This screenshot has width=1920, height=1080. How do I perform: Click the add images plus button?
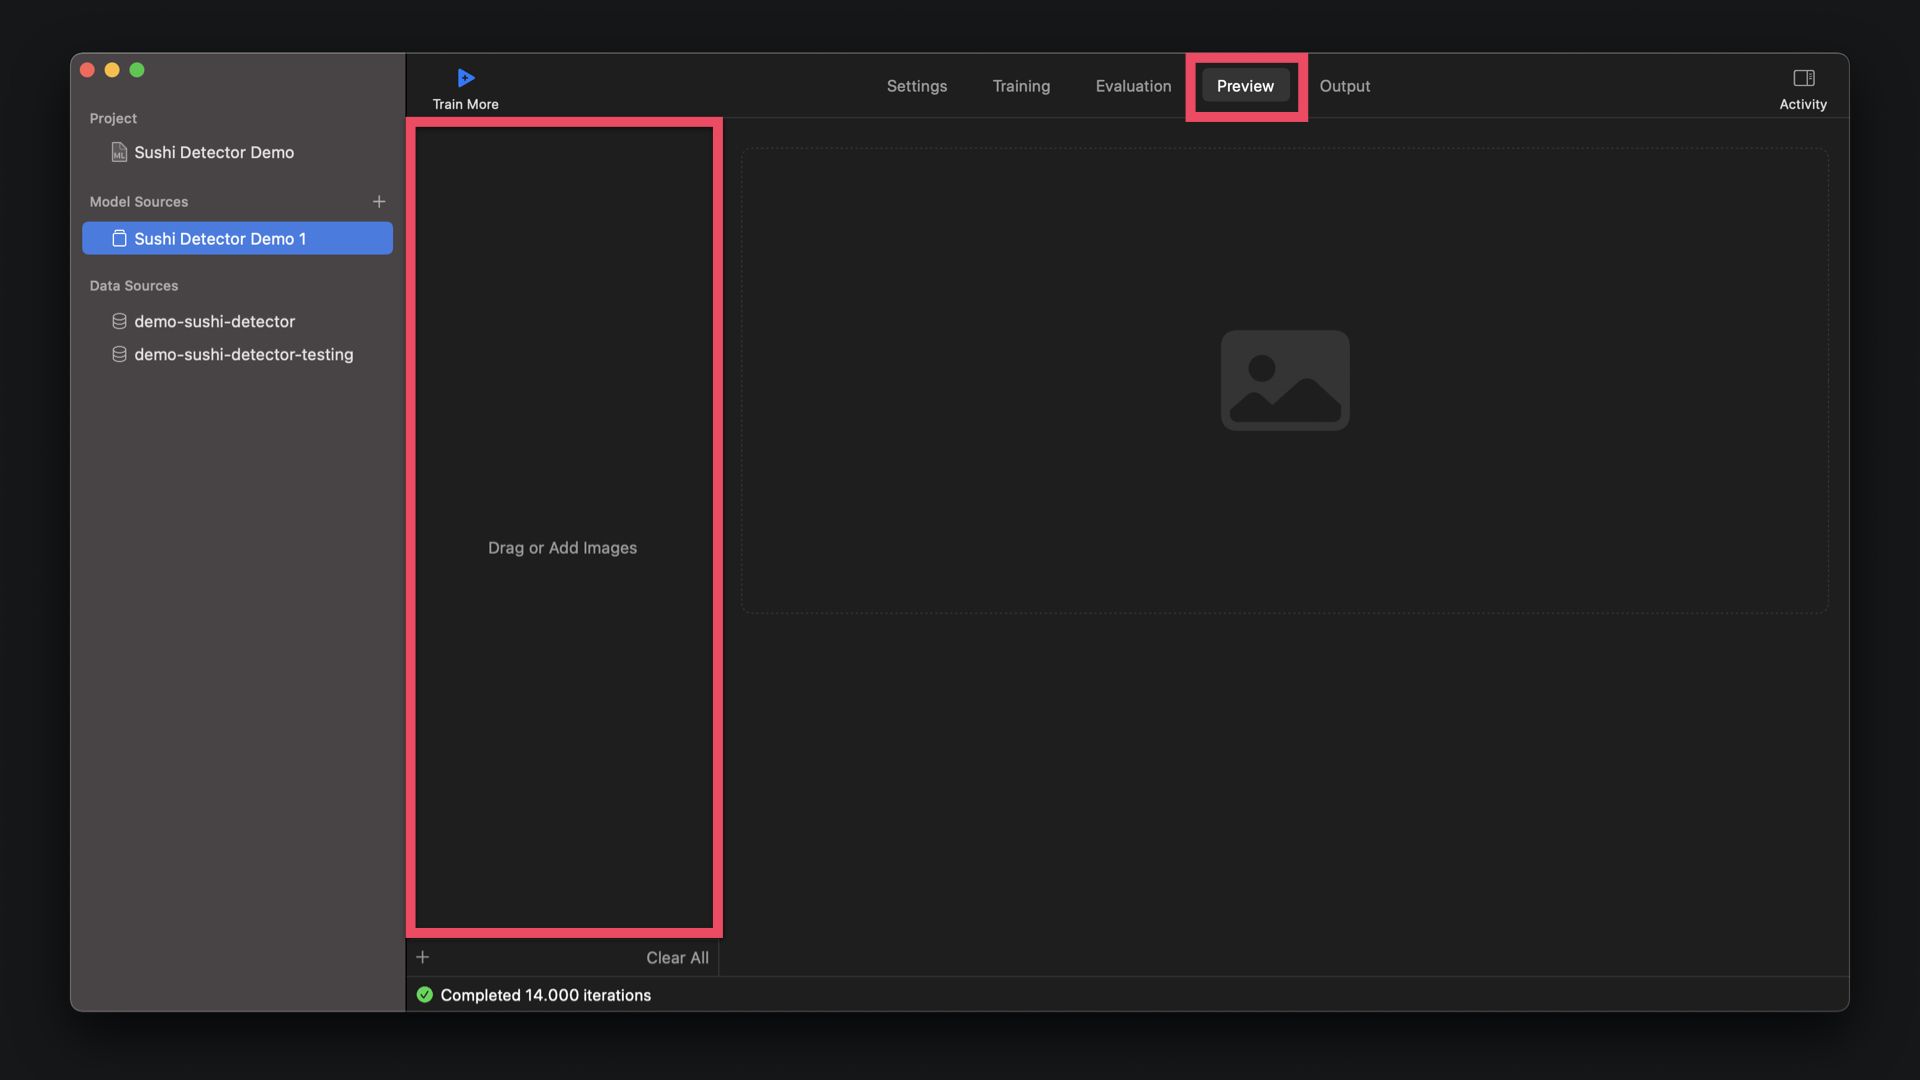423,957
